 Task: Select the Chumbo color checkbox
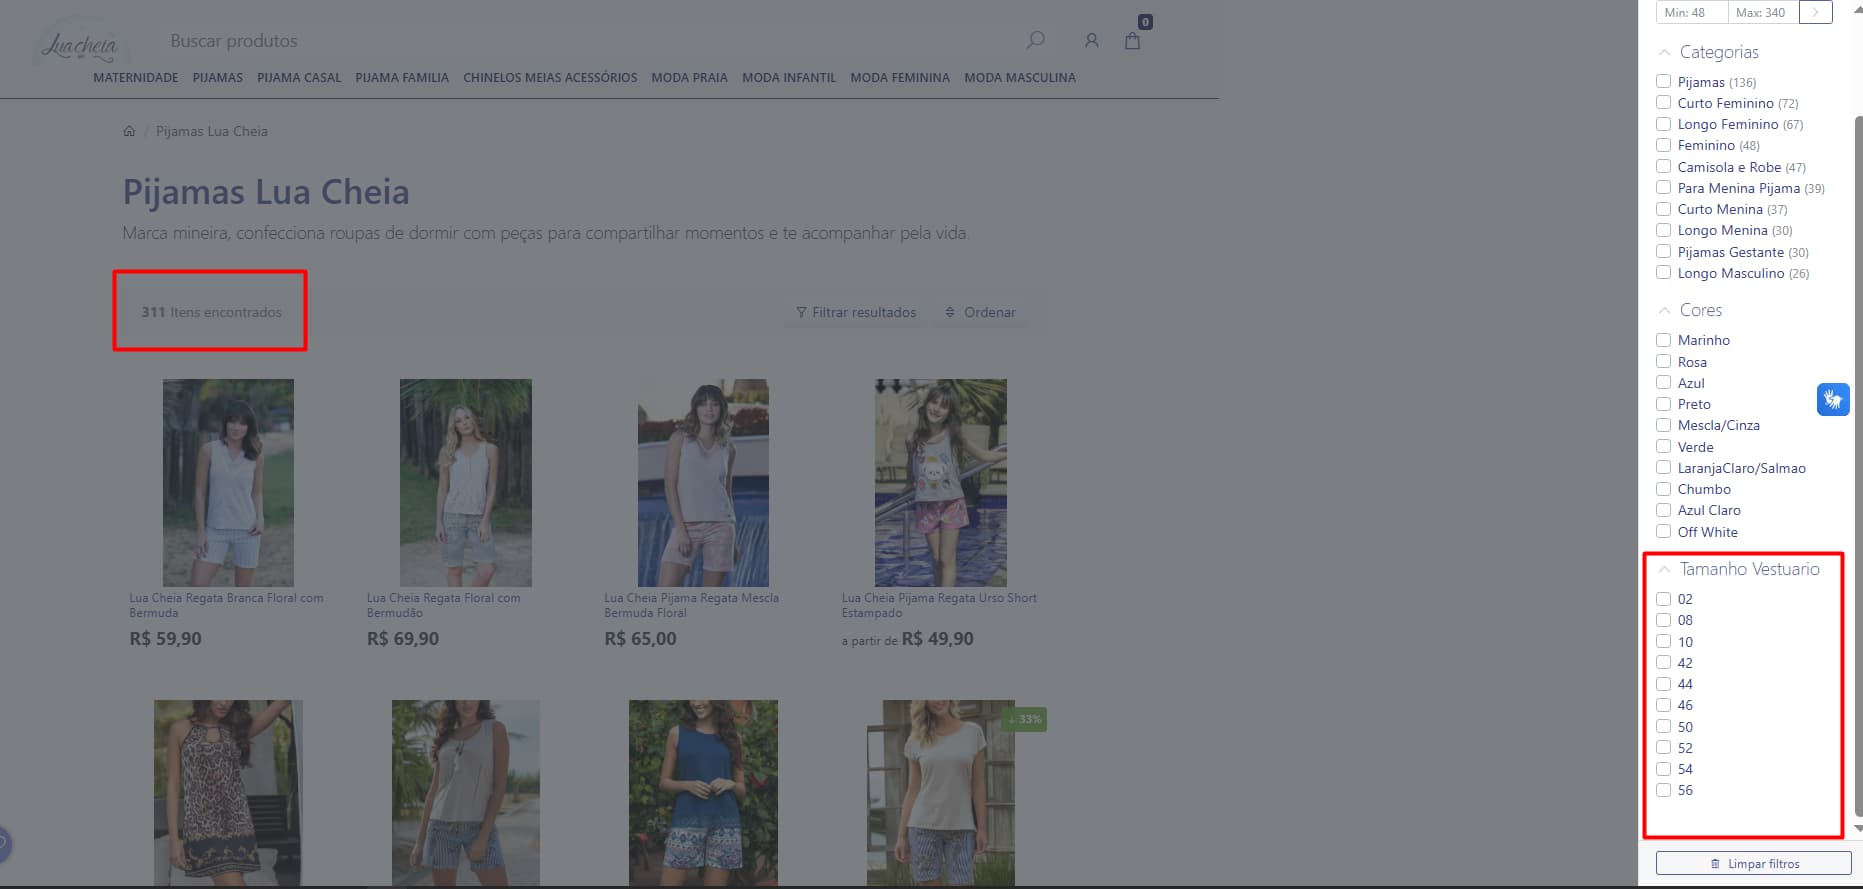pyautogui.click(x=1664, y=489)
